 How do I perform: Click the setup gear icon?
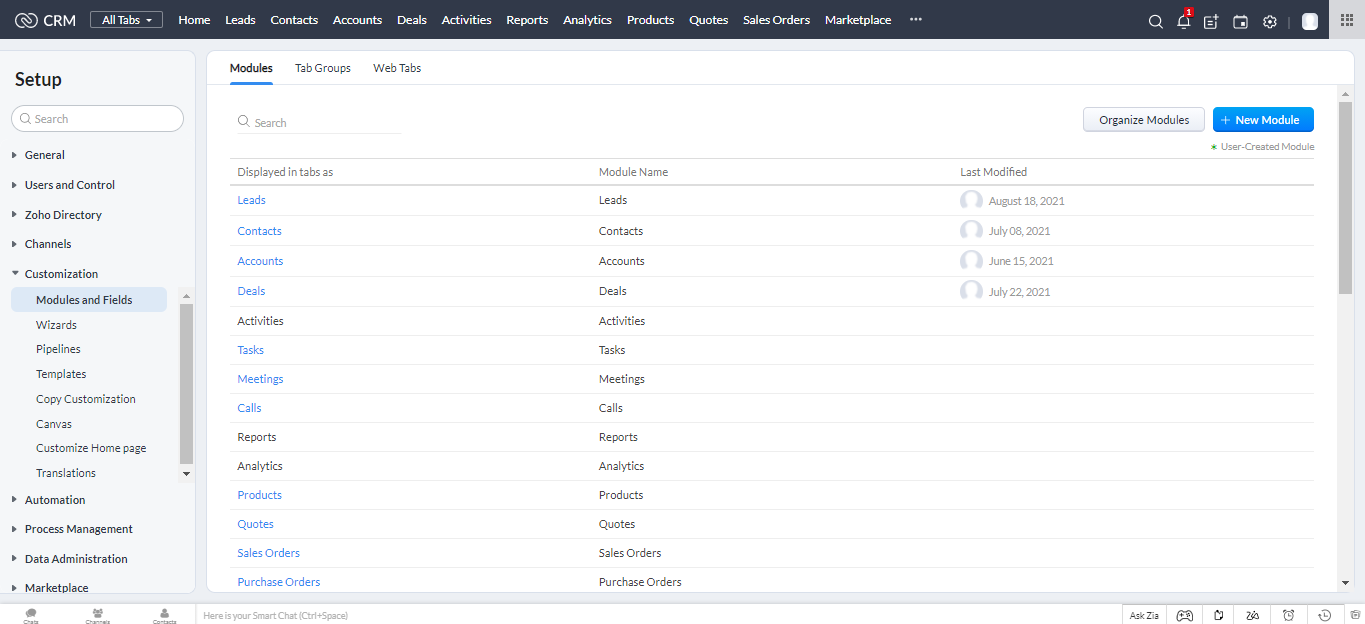pyautogui.click(x=1269, y=21)
